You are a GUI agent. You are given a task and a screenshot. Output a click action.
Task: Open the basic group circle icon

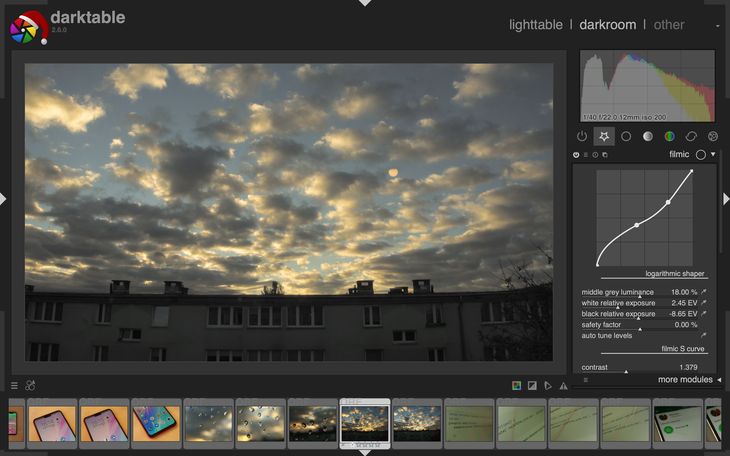(626, 136)
